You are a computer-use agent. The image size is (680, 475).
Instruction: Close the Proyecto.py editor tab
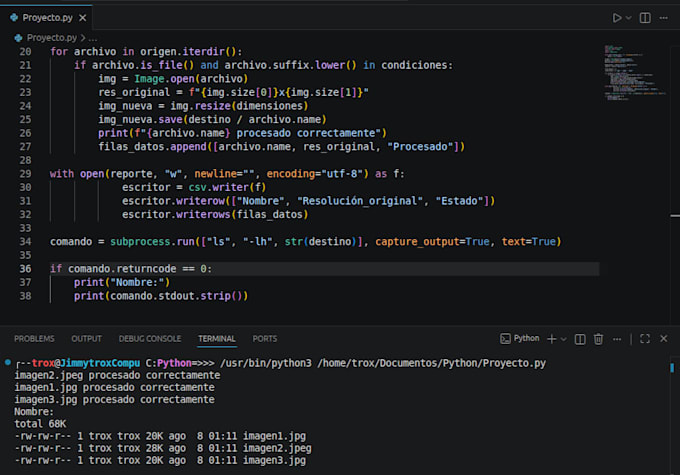[82, 18]
